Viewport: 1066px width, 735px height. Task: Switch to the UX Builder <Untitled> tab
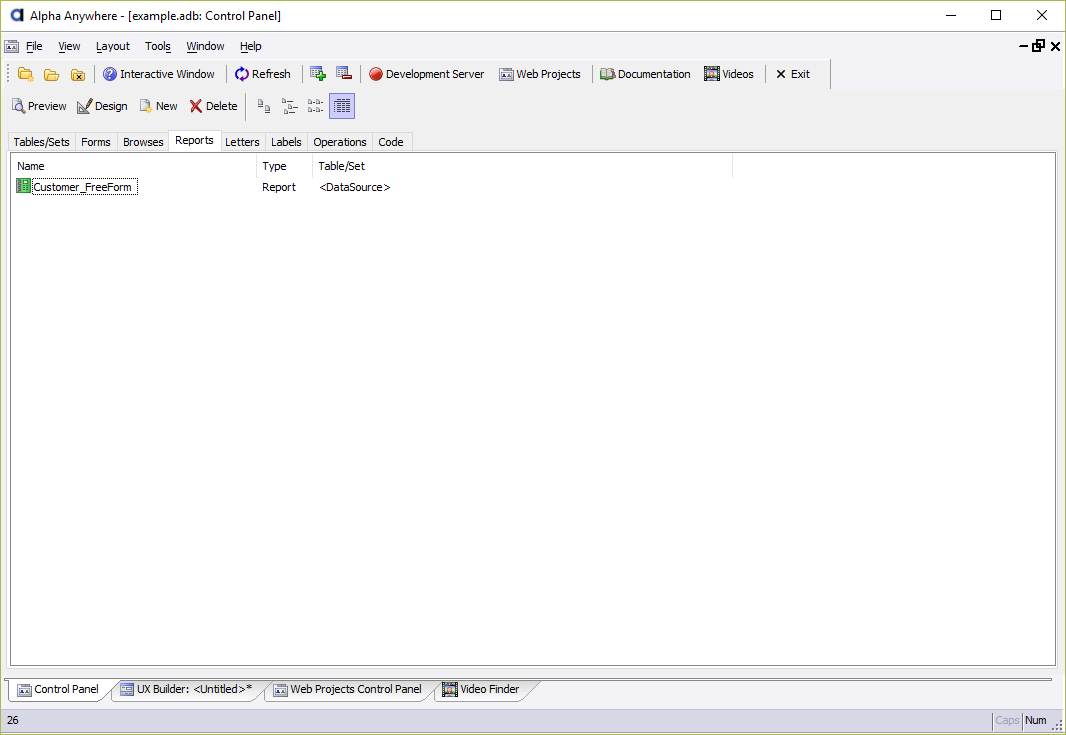(187, 689)
